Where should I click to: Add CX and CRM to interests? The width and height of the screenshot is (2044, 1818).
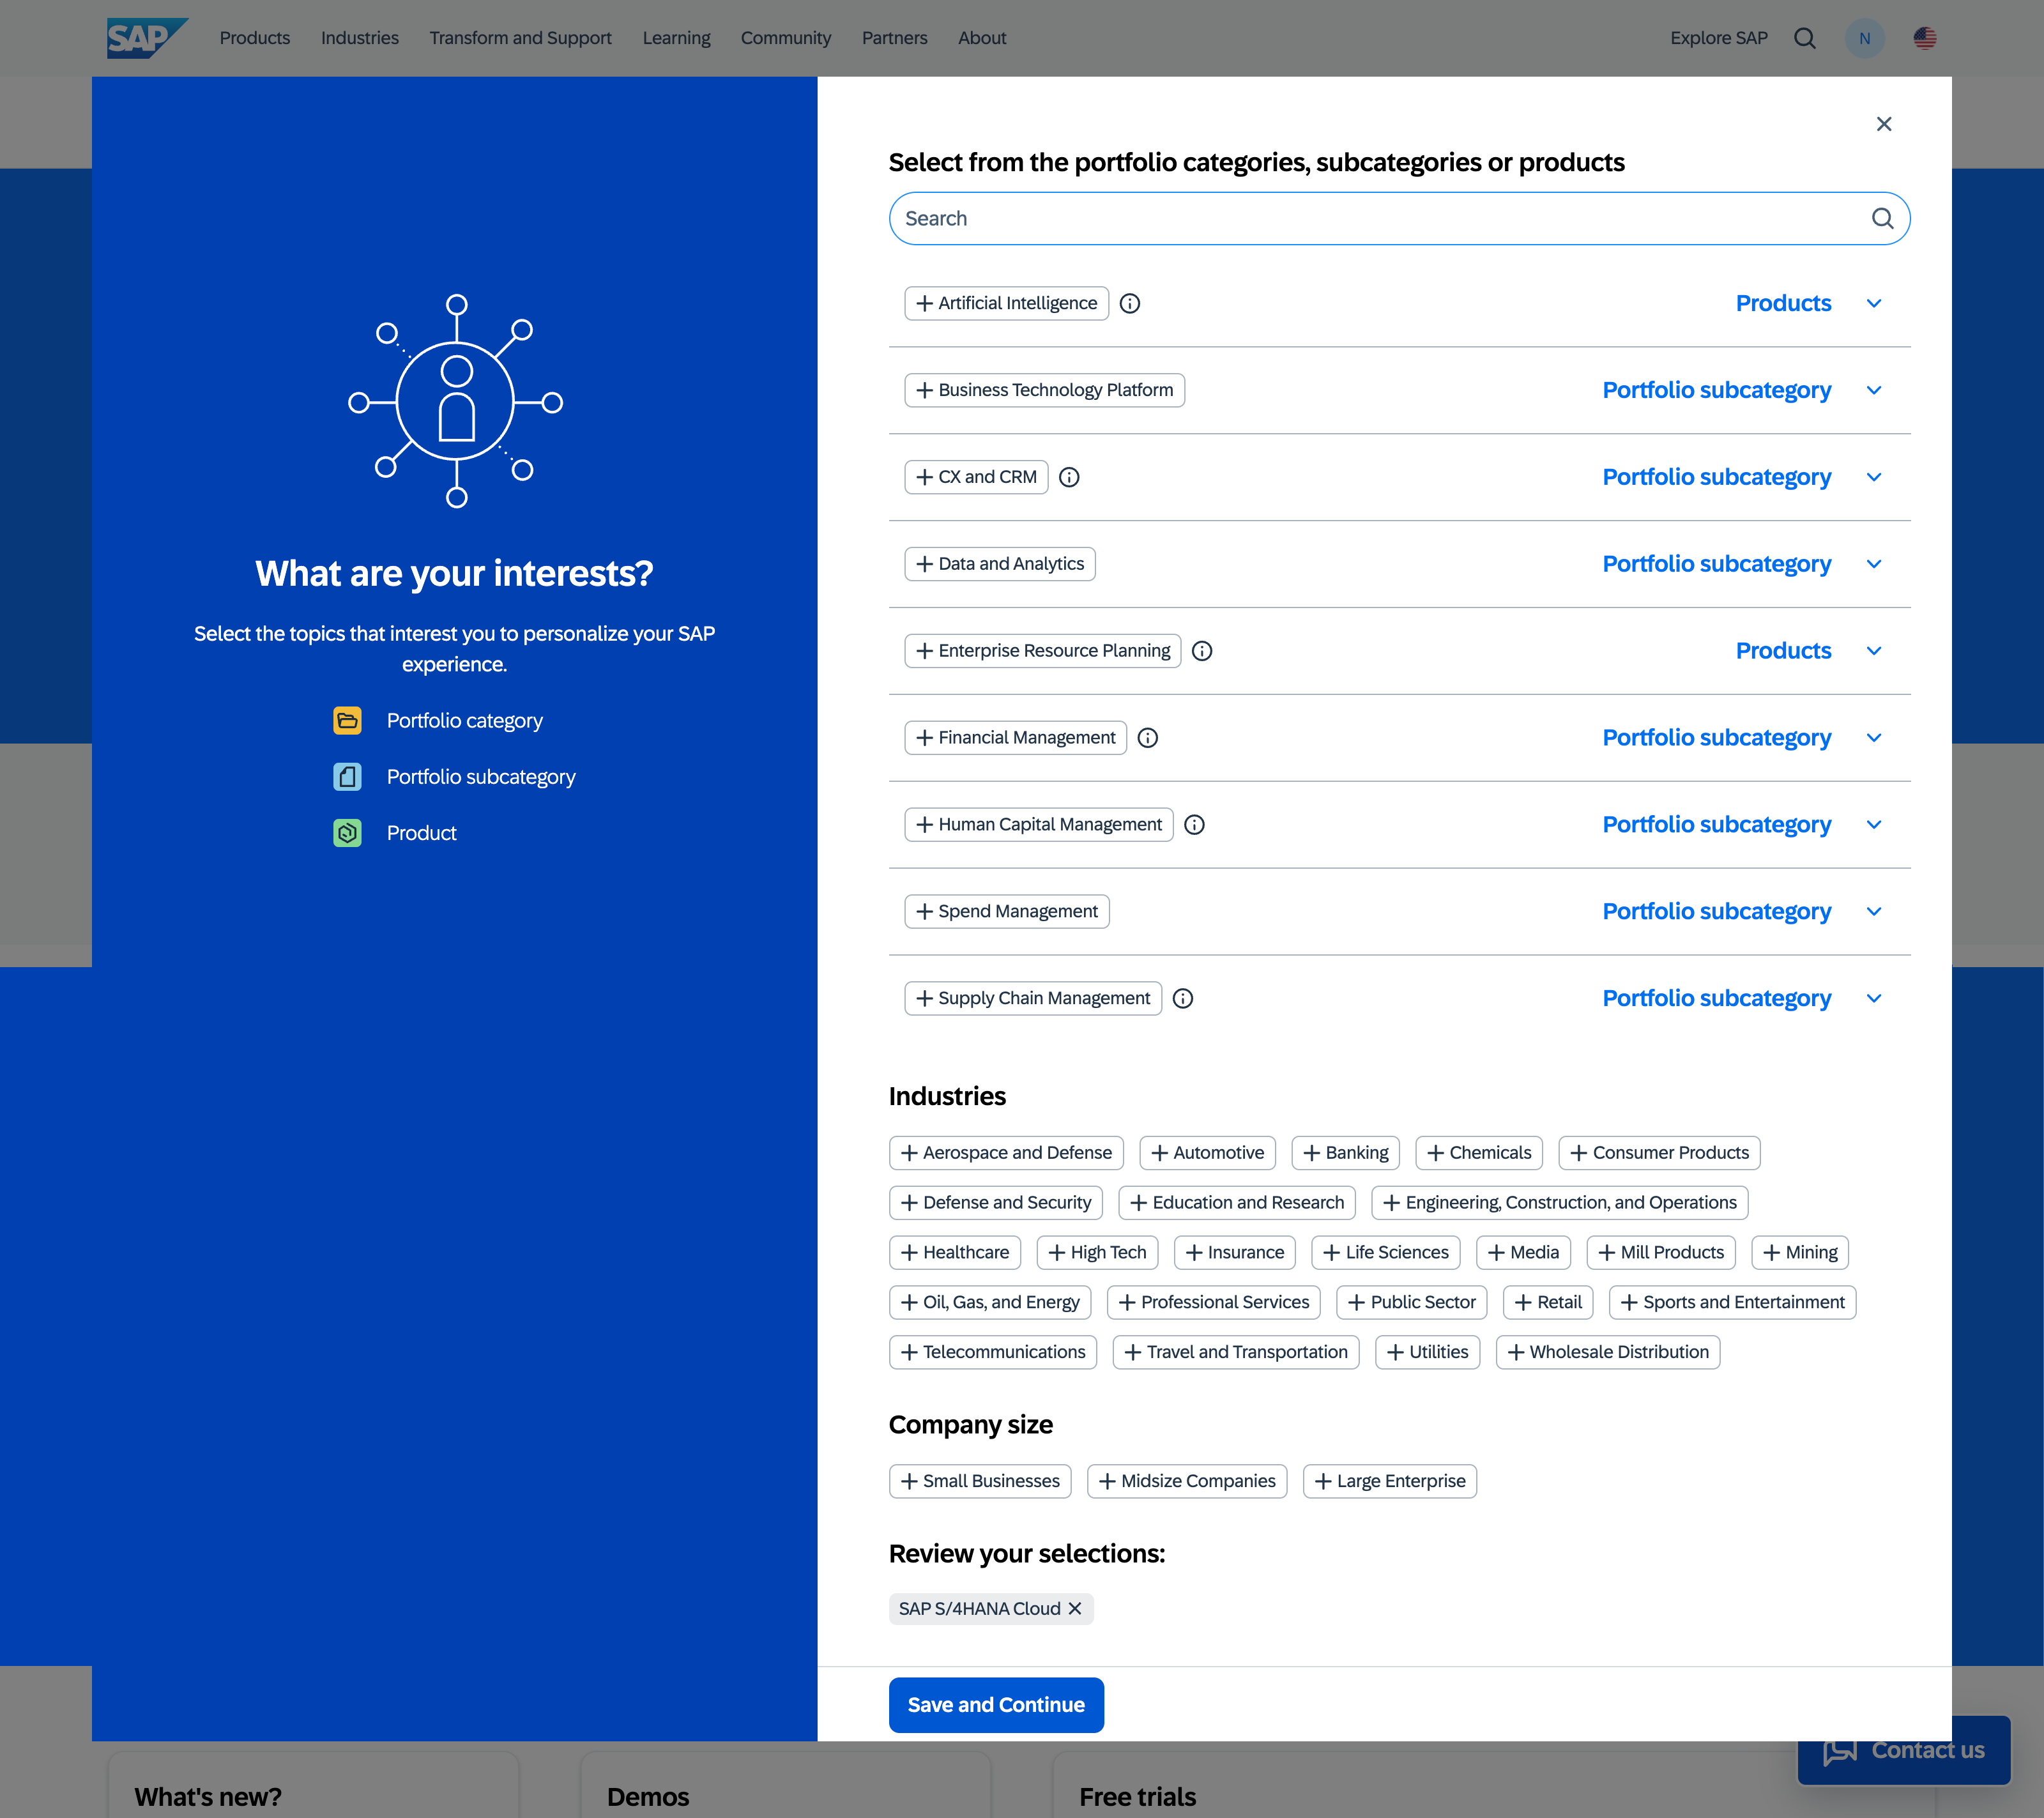pos(976,477)
